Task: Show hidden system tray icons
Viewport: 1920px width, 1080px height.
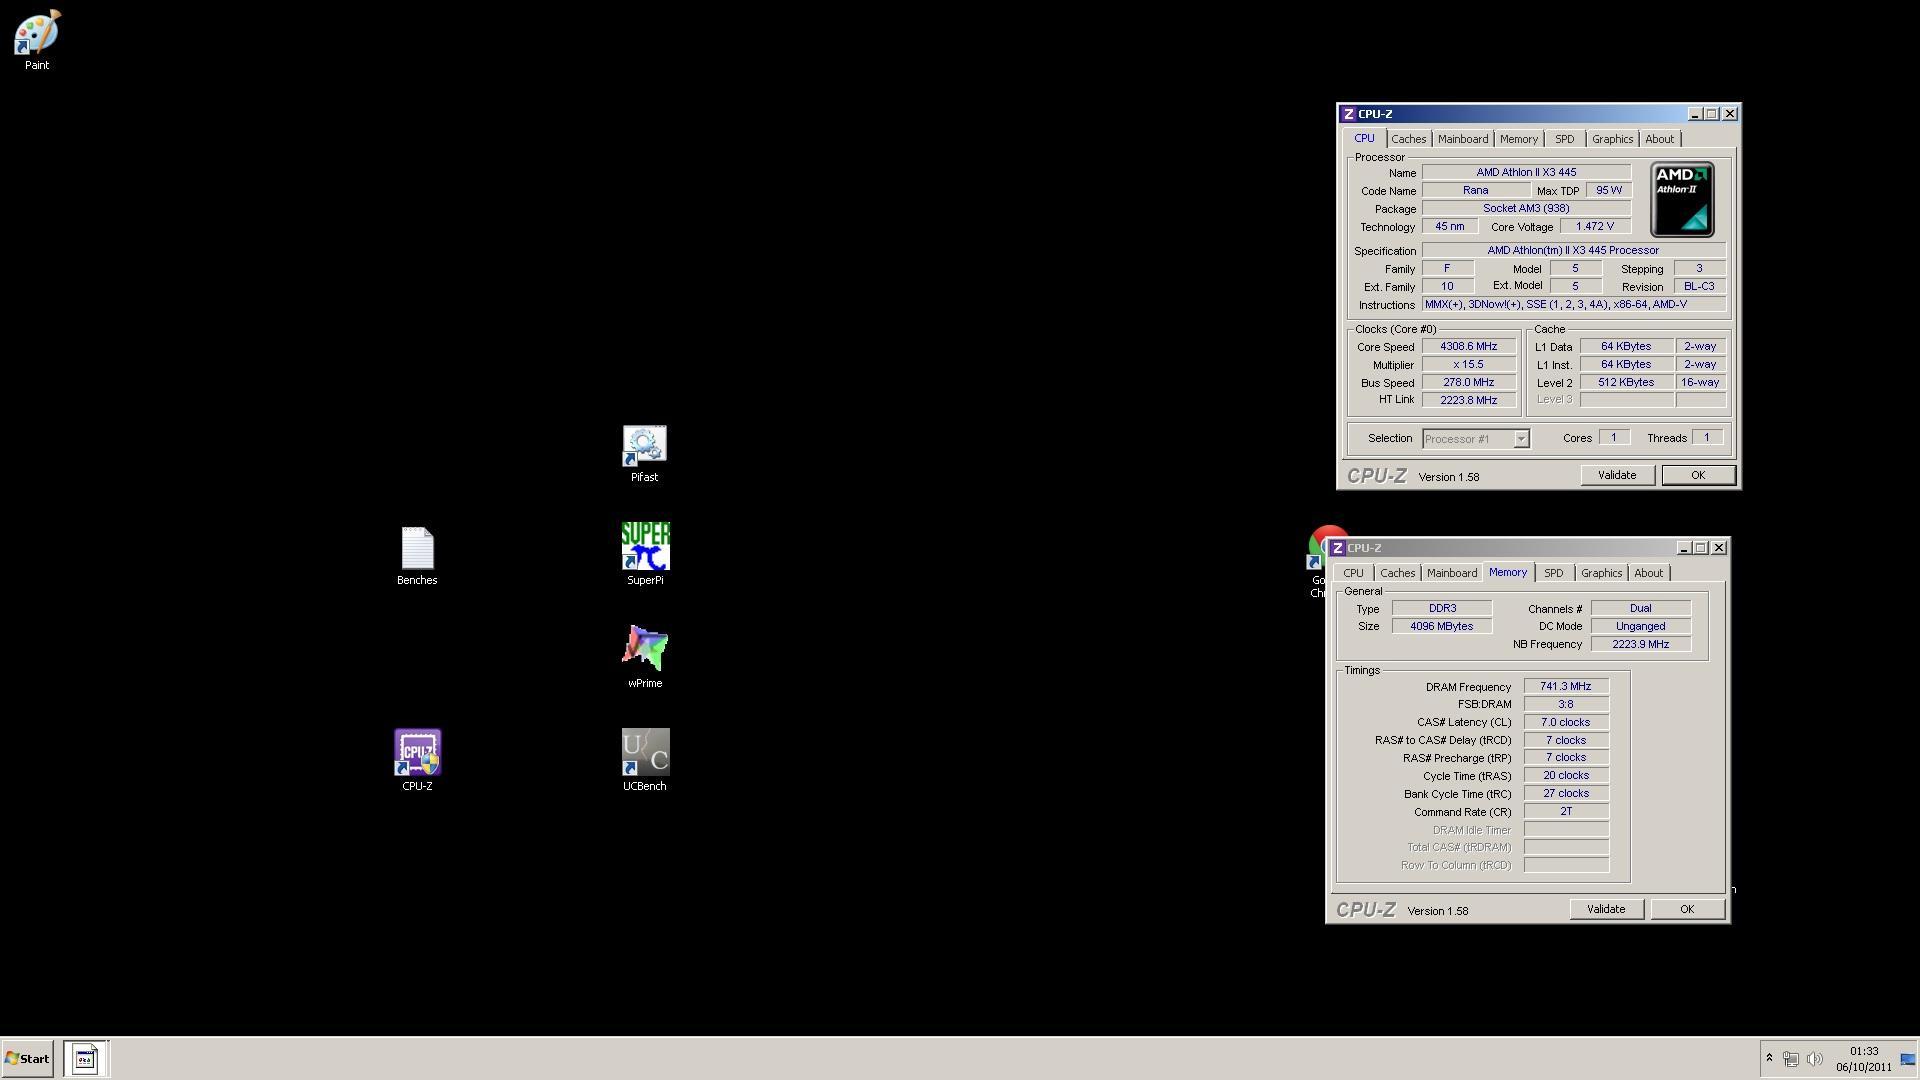Action: pos(1769,1058)
